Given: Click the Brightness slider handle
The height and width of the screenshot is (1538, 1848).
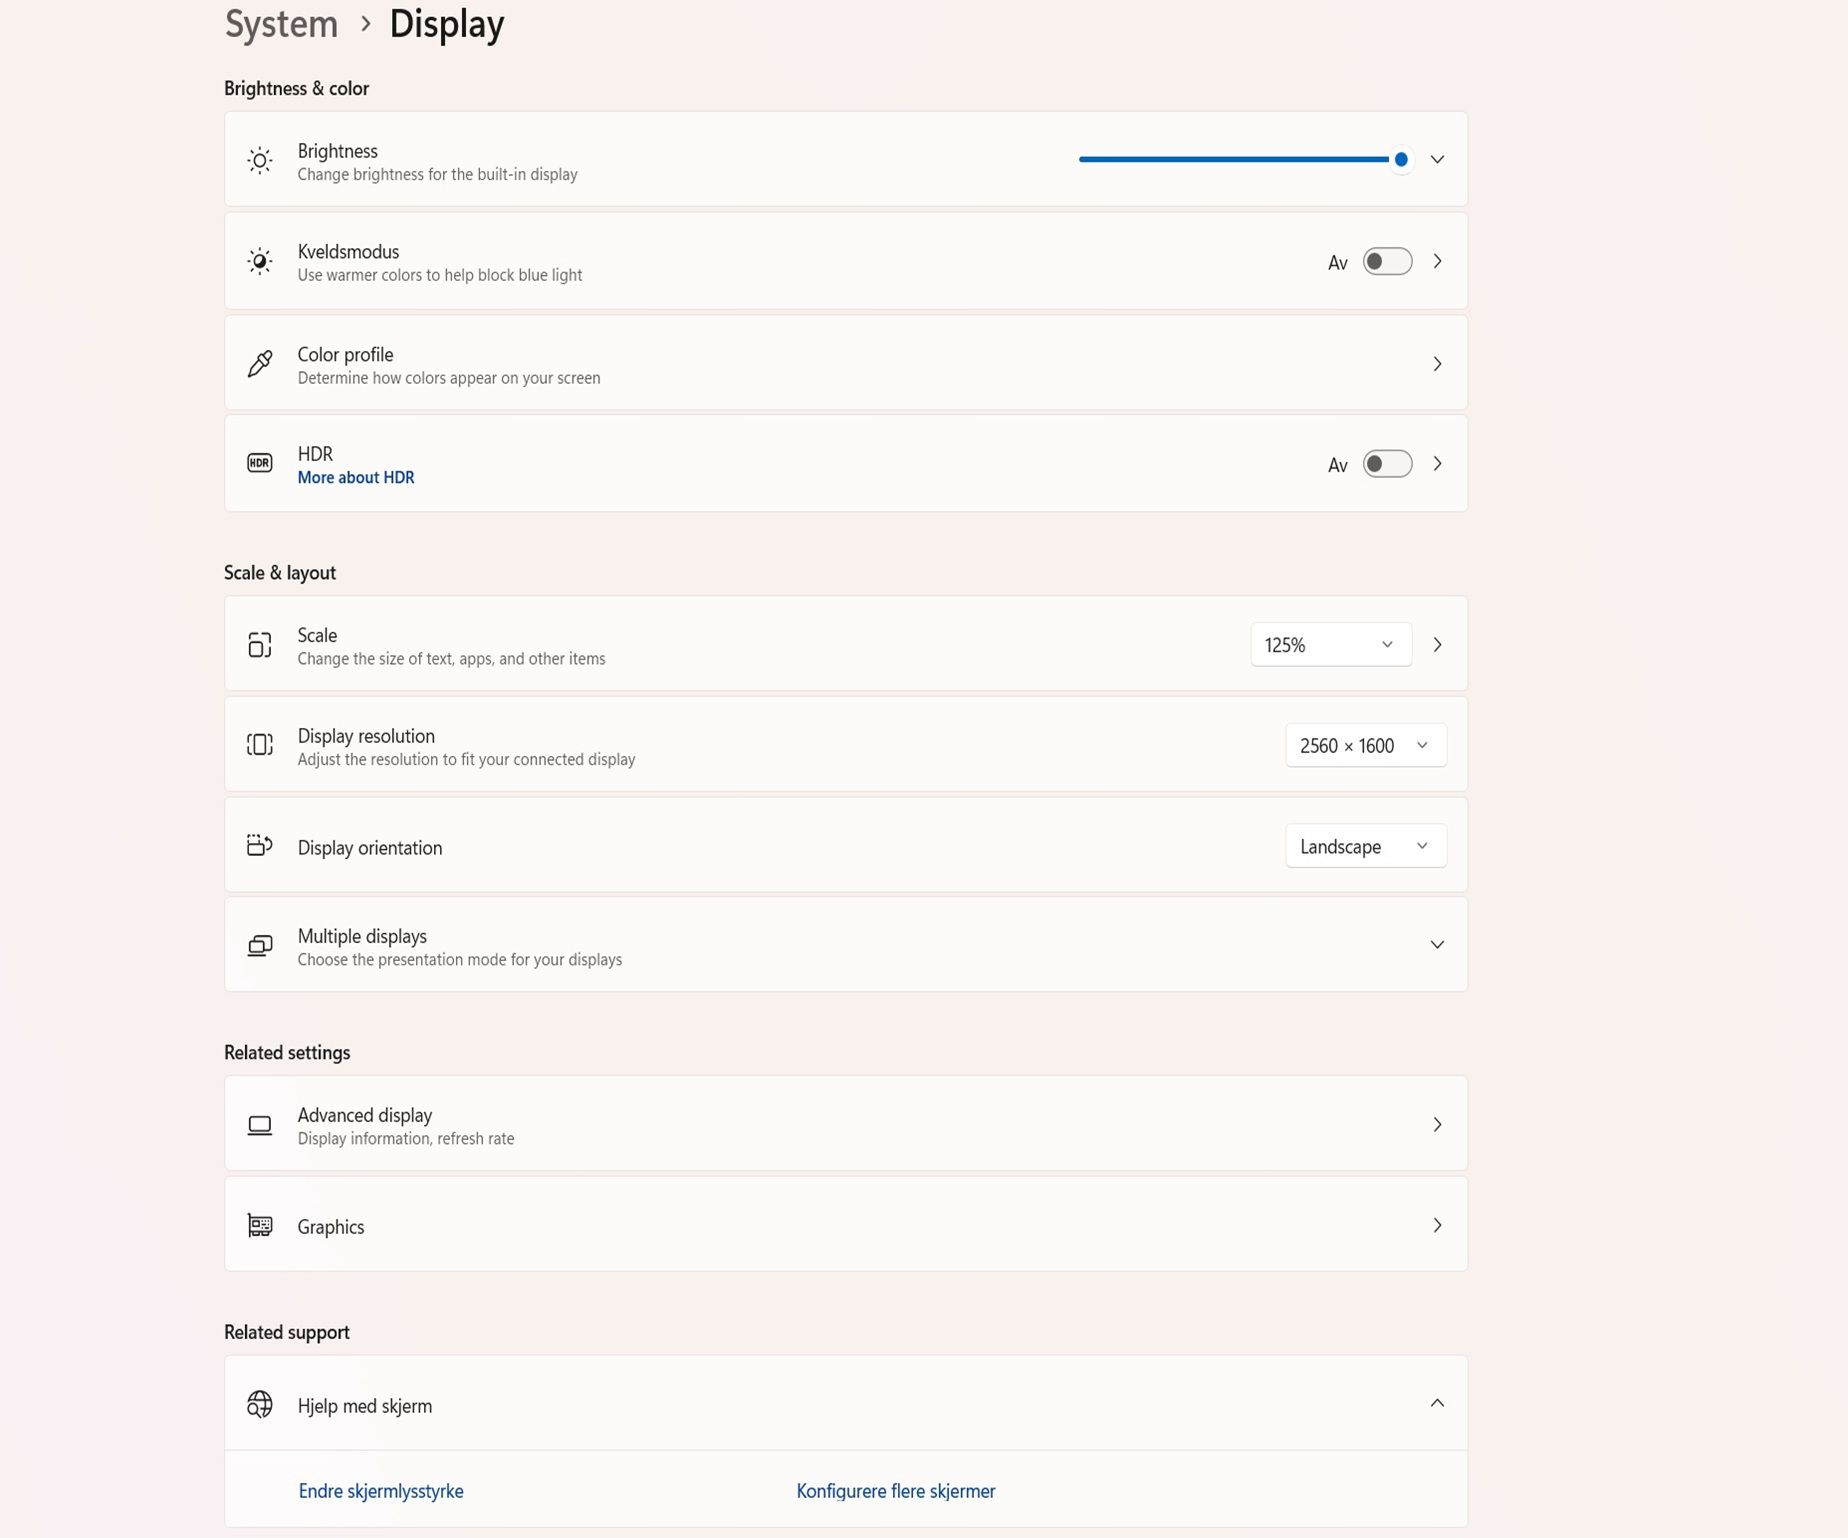Looking at the screenshot, I should tap(1401, 160).
